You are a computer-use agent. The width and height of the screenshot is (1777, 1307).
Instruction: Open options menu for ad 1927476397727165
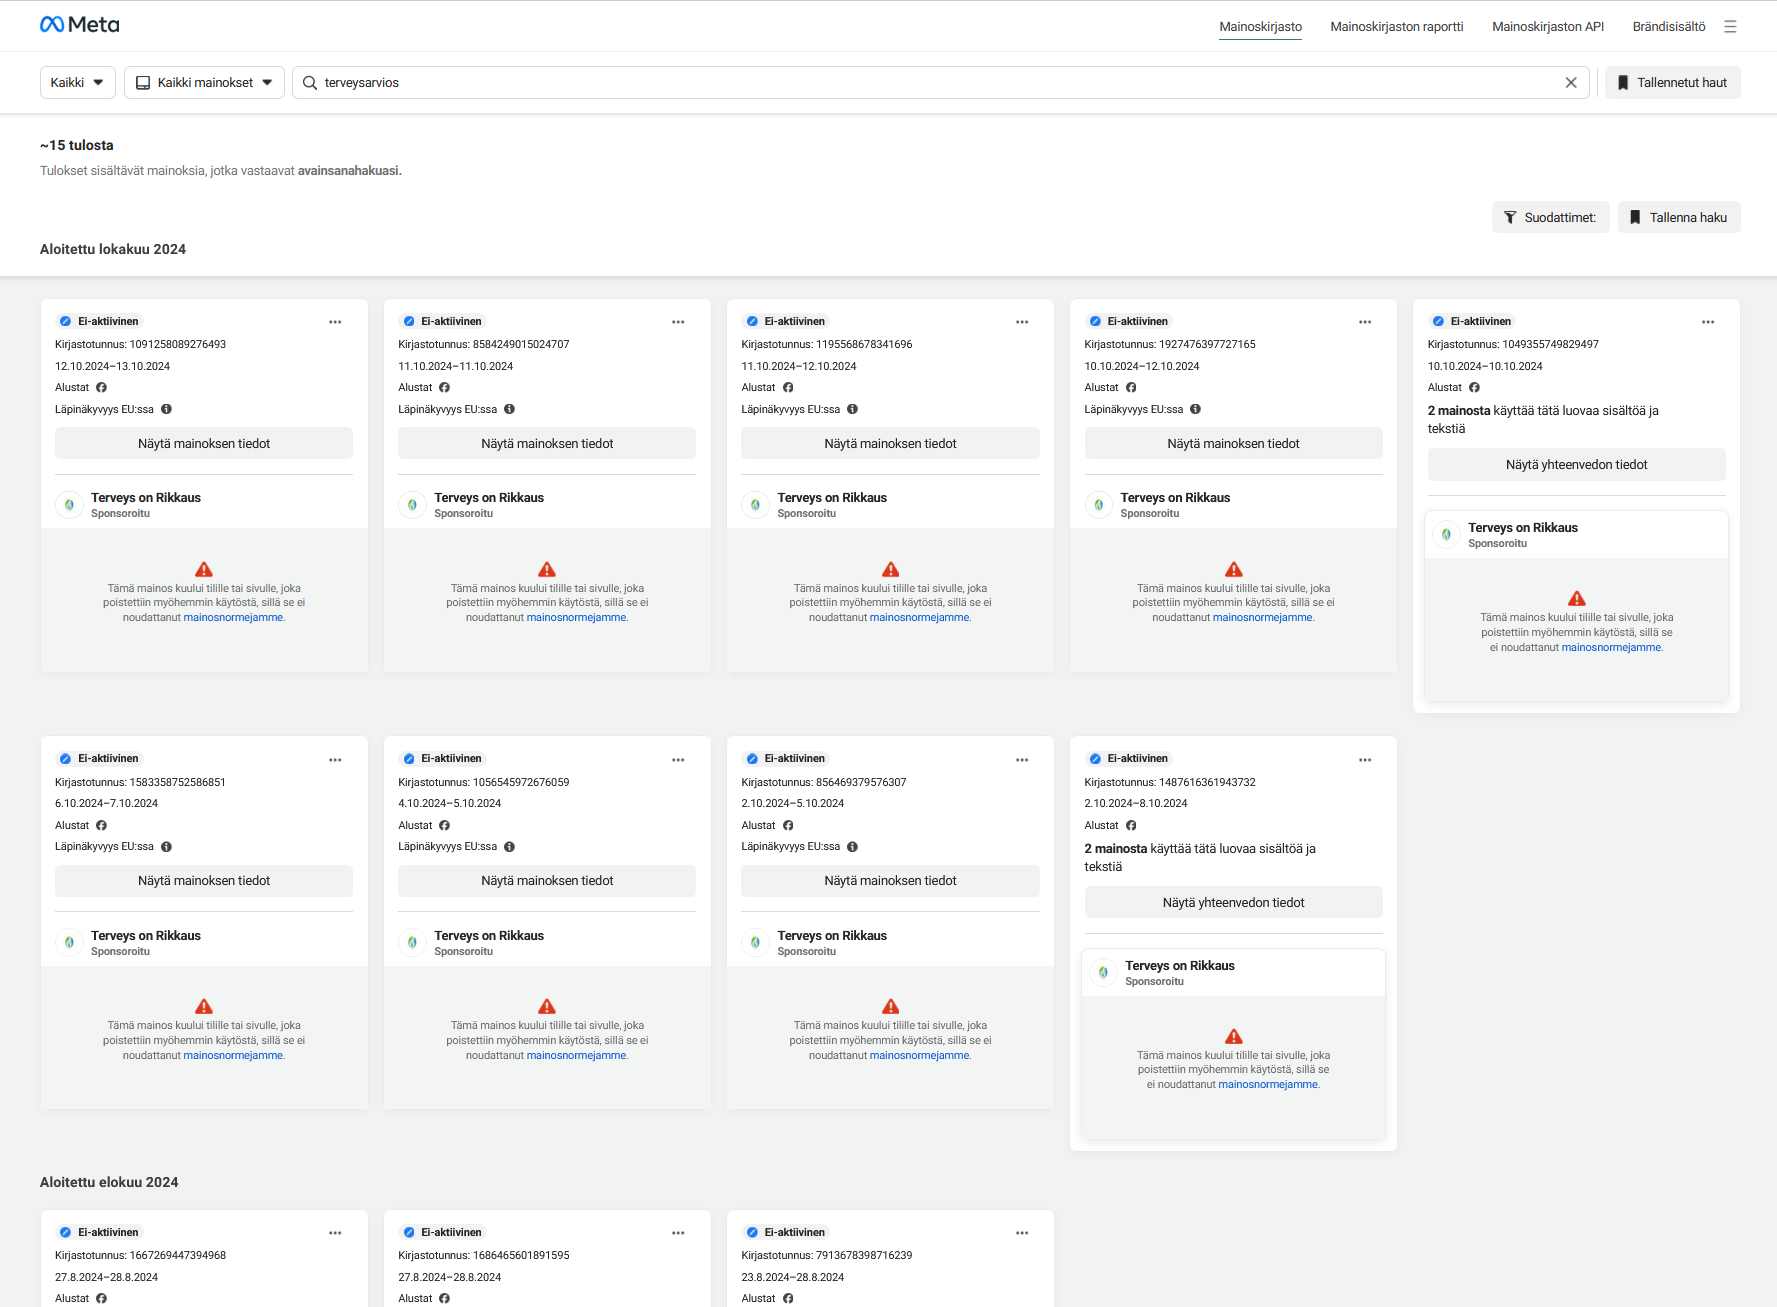pyautogui.click(x=1365, y=322)
